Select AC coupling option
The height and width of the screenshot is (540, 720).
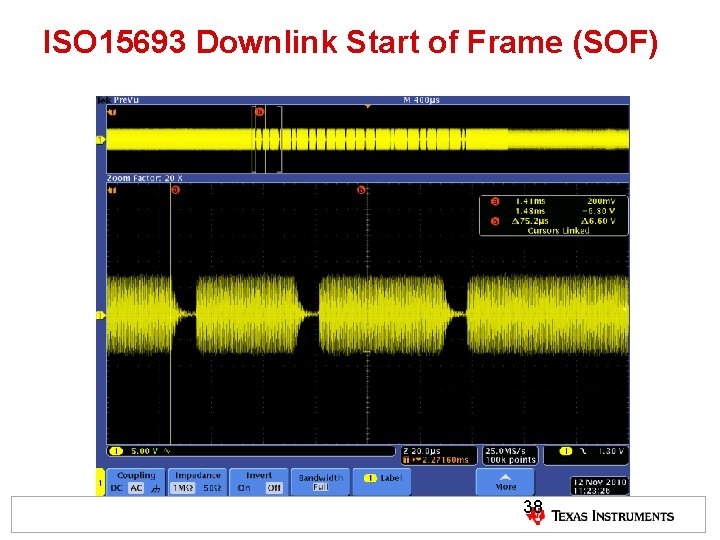[x=136, y=488]
